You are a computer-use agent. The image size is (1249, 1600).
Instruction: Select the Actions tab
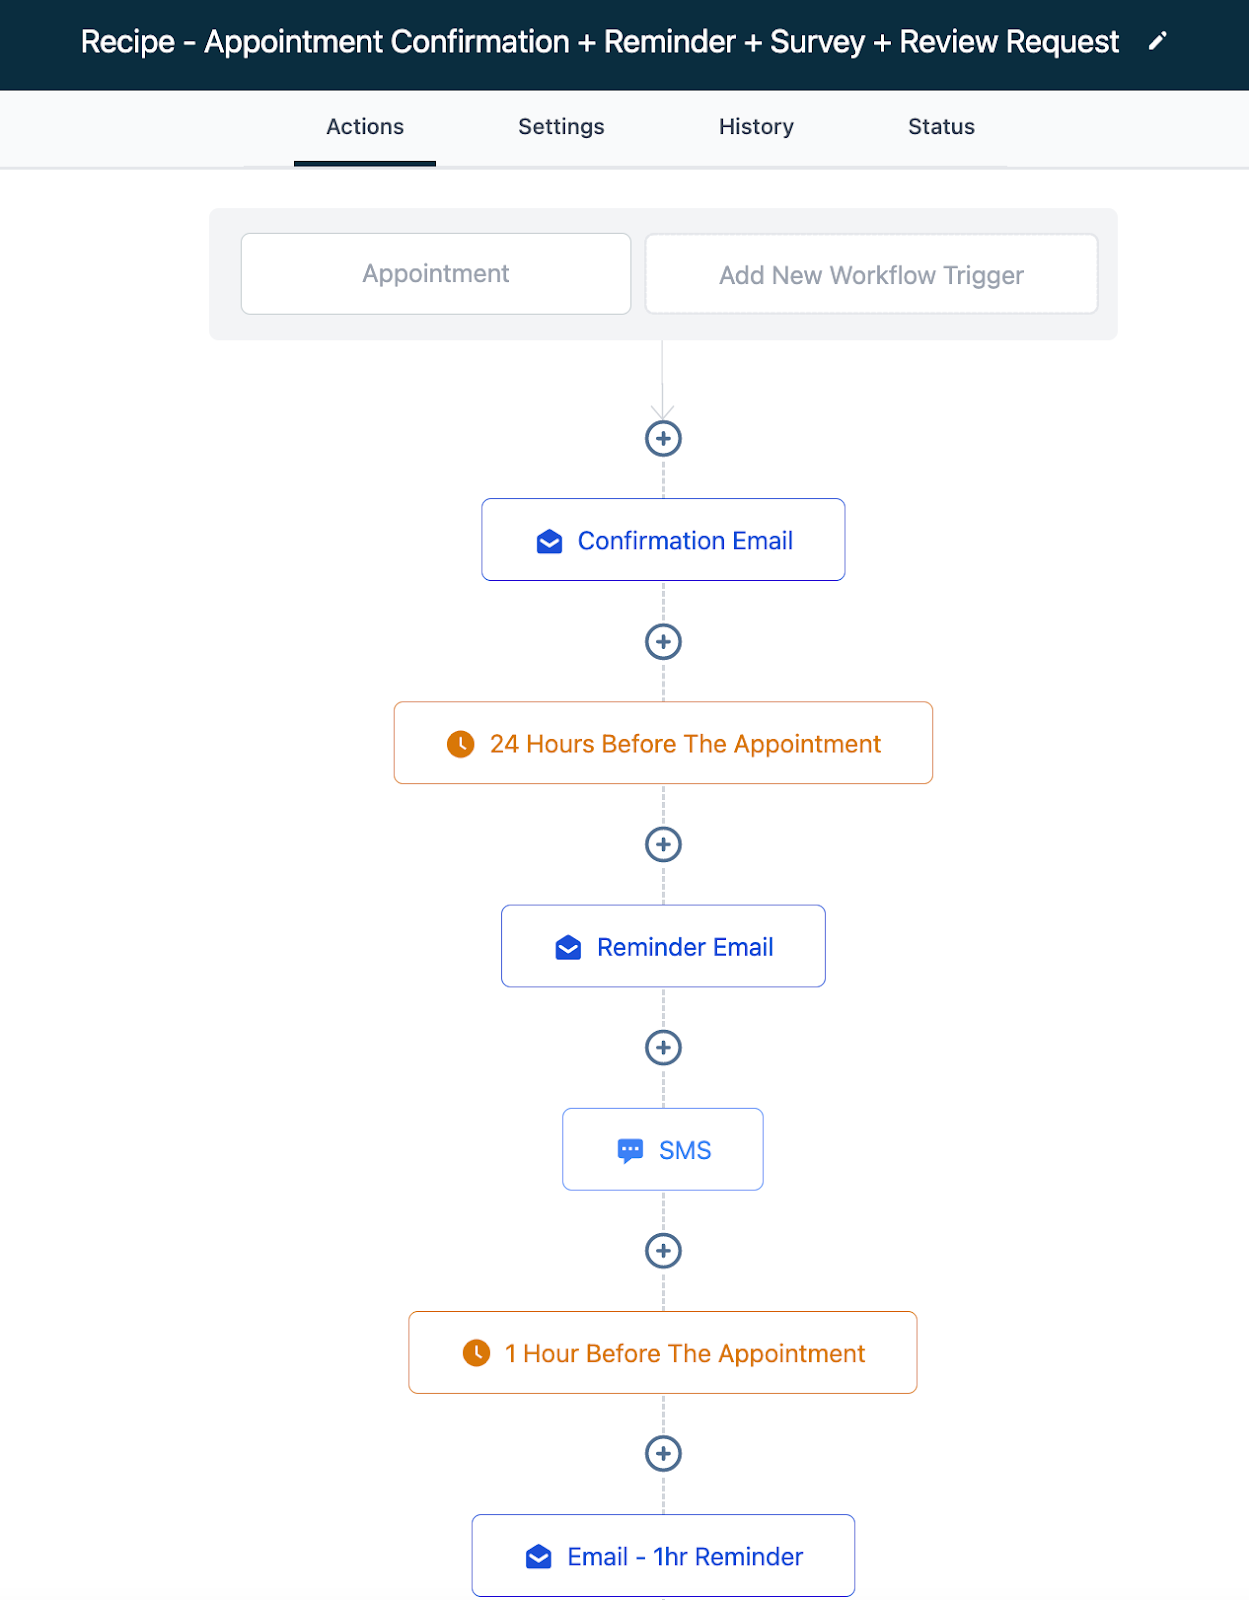[365, 127]
